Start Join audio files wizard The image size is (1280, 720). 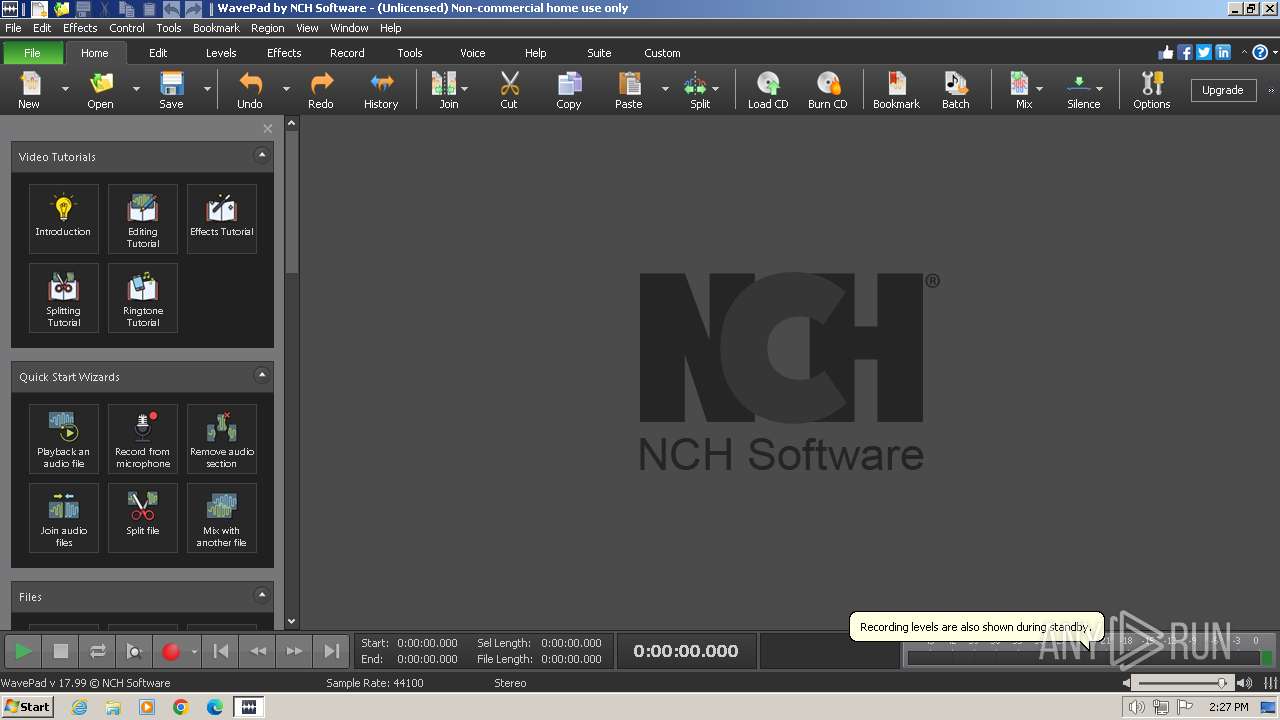click(63, 518)
